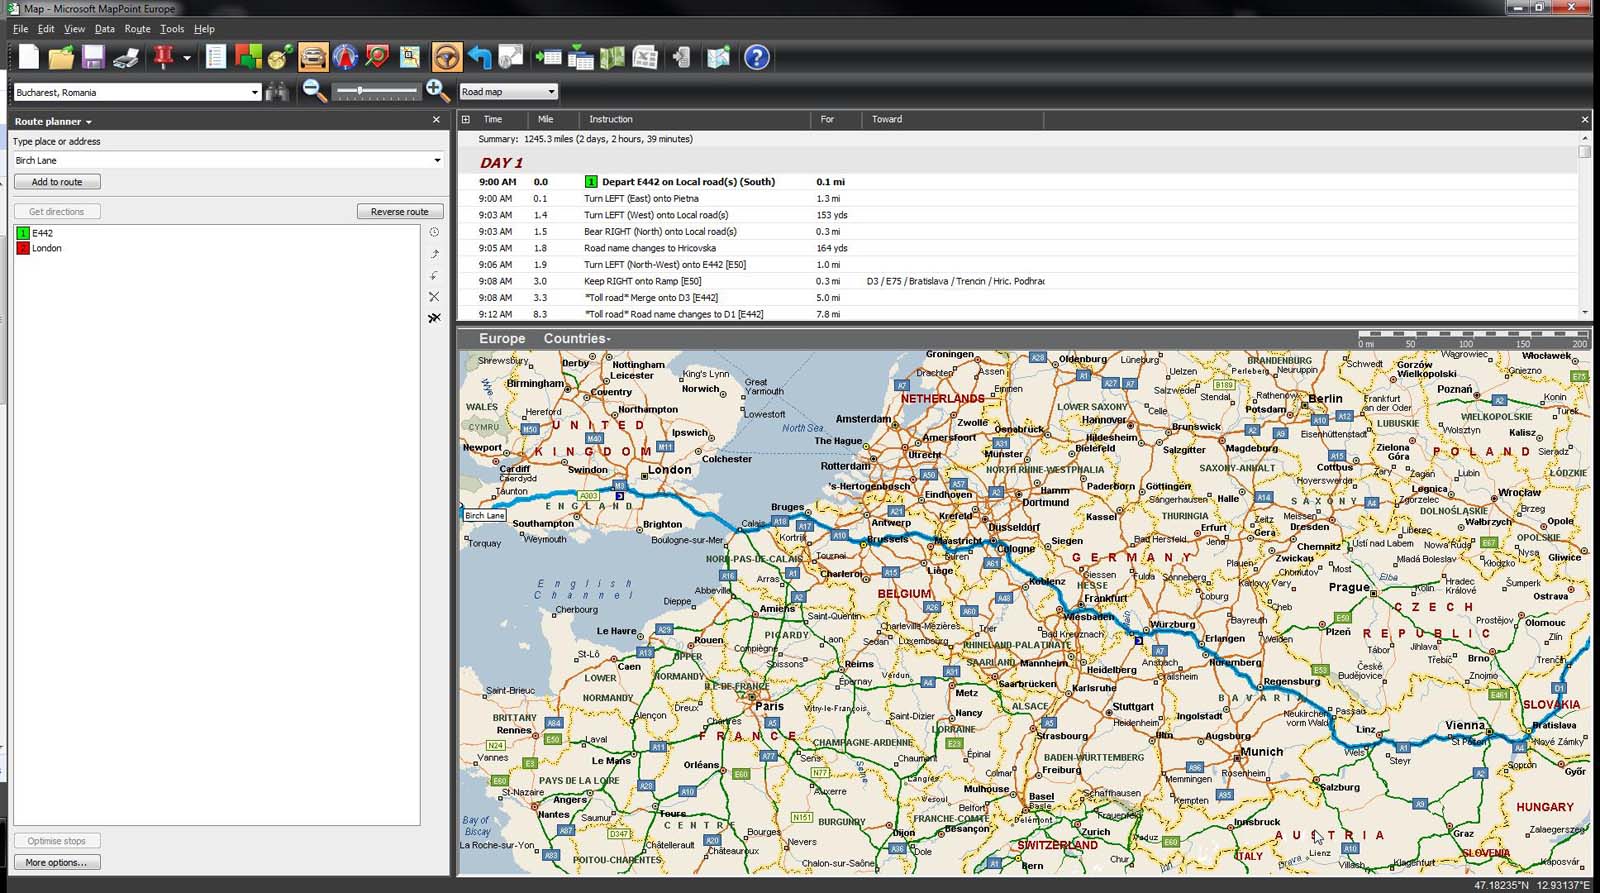This screenshot has width=1600, height=893.
Task: Click the Toward column header
Action: (887, 119)
